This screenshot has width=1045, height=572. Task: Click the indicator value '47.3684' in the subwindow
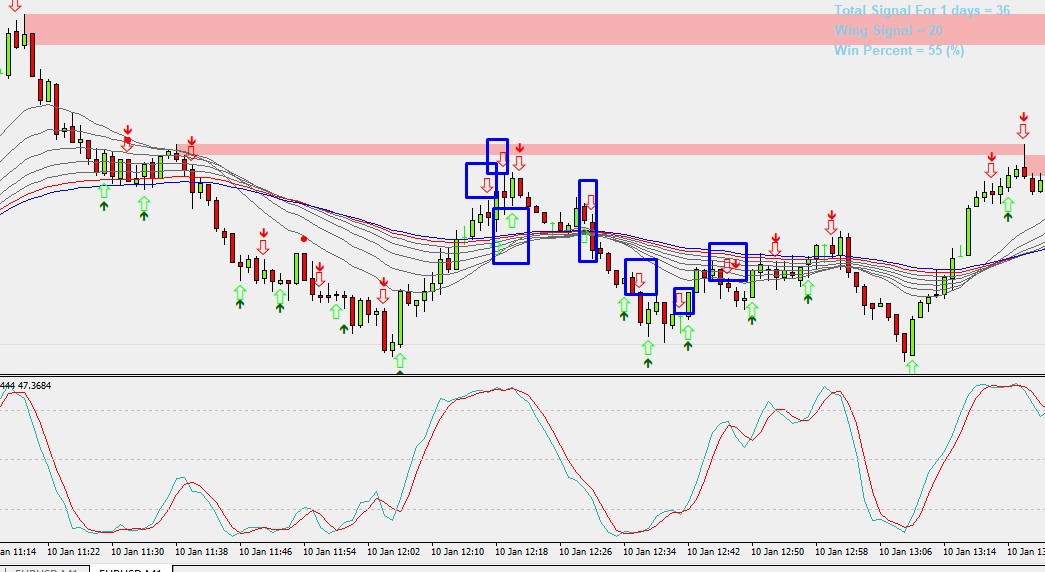coord(34,385)
